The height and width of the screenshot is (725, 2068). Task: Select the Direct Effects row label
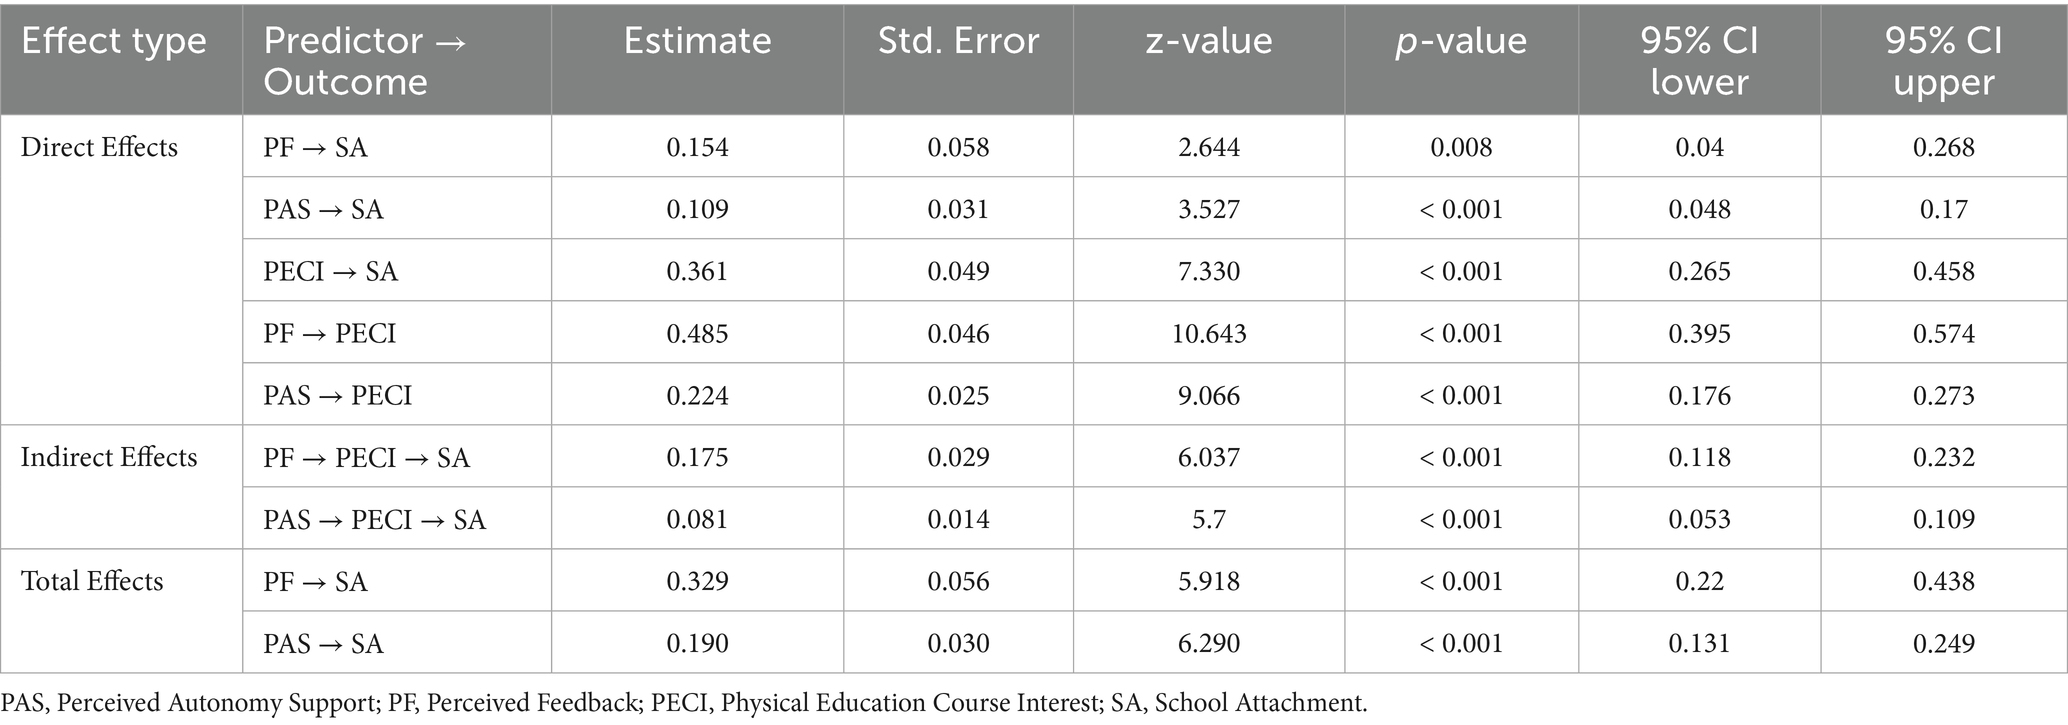99,147
